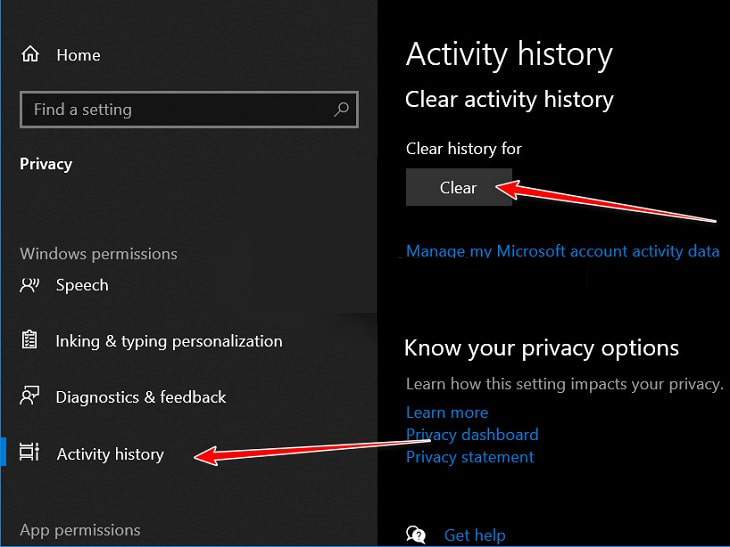Click the Inking & typing clipboard icon
Image resolution: width=730 pixels, height=547 pixels.
pos(29,341)
